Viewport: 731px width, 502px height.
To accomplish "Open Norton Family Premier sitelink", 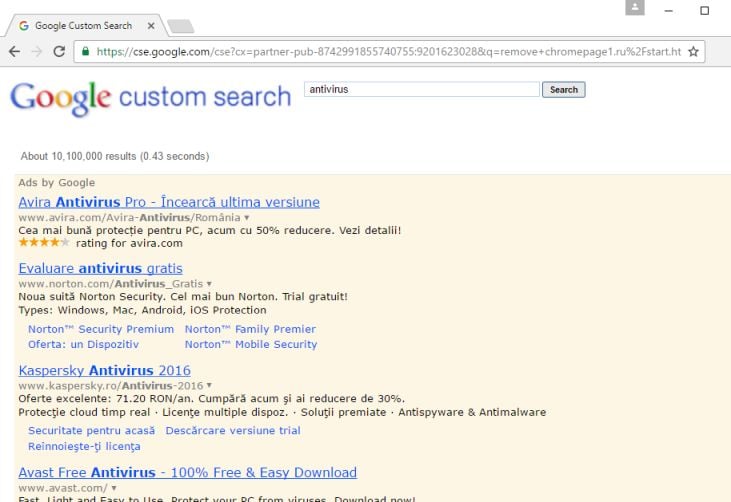I will click(250, 329).
